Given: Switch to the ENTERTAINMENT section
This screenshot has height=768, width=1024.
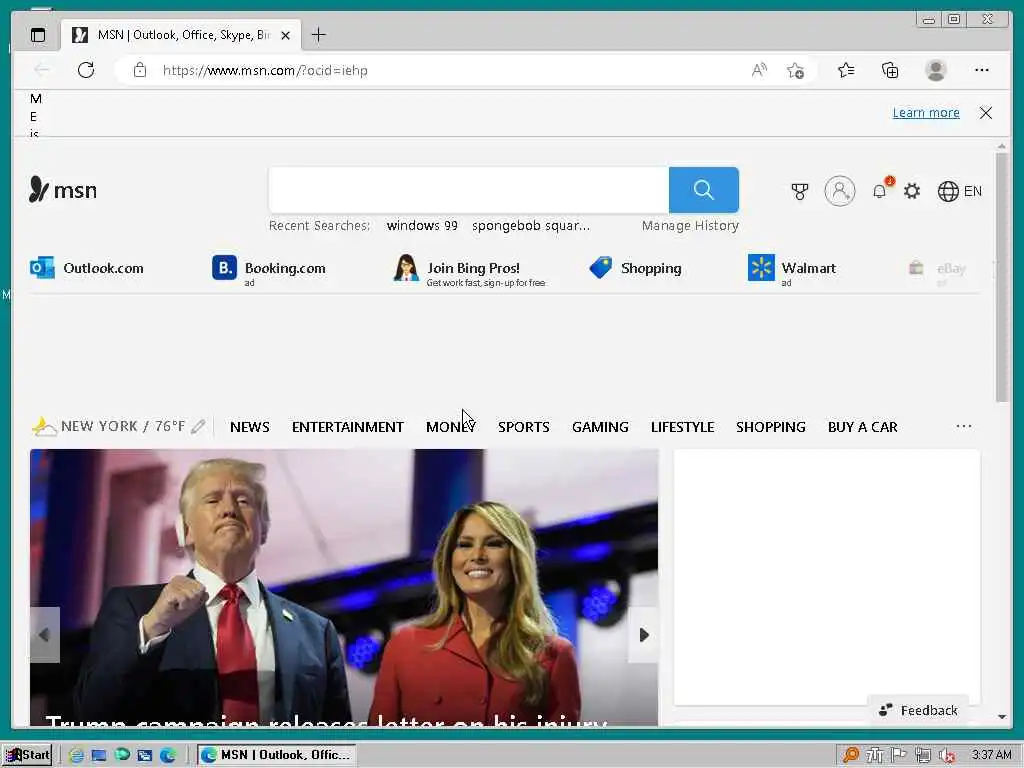Looking at the screenshot, I should pyautogui.click(x=347, y=427).
